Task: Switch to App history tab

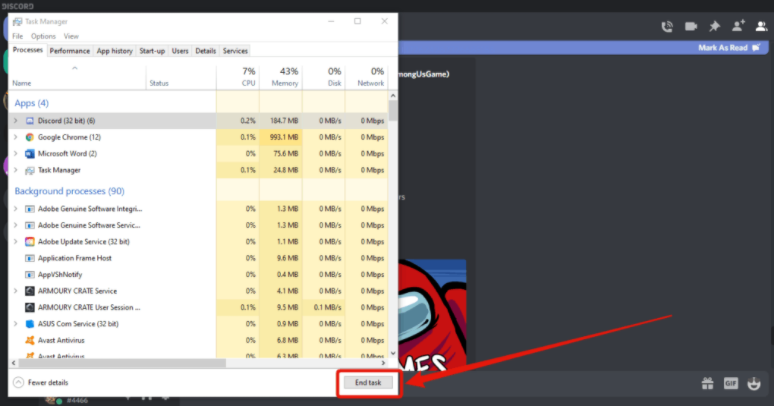Action: (115, 51)
